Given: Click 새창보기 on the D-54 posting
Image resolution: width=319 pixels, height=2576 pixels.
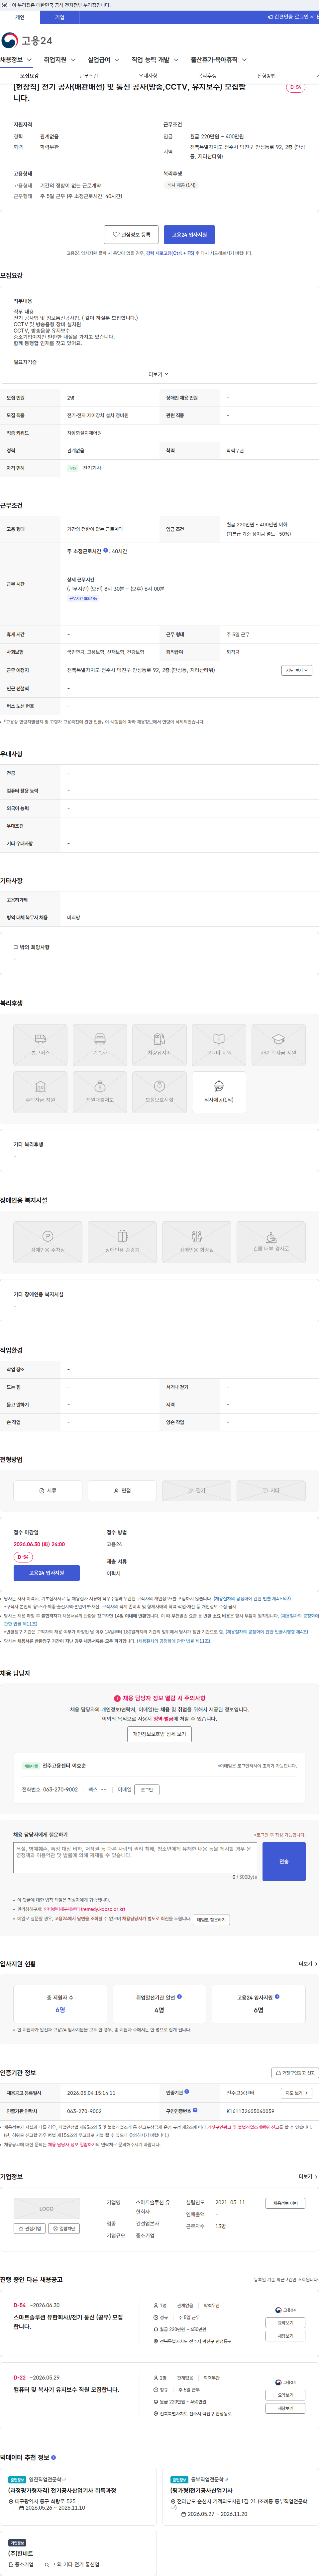Looking at the screenshot, I should point(285,2336).
